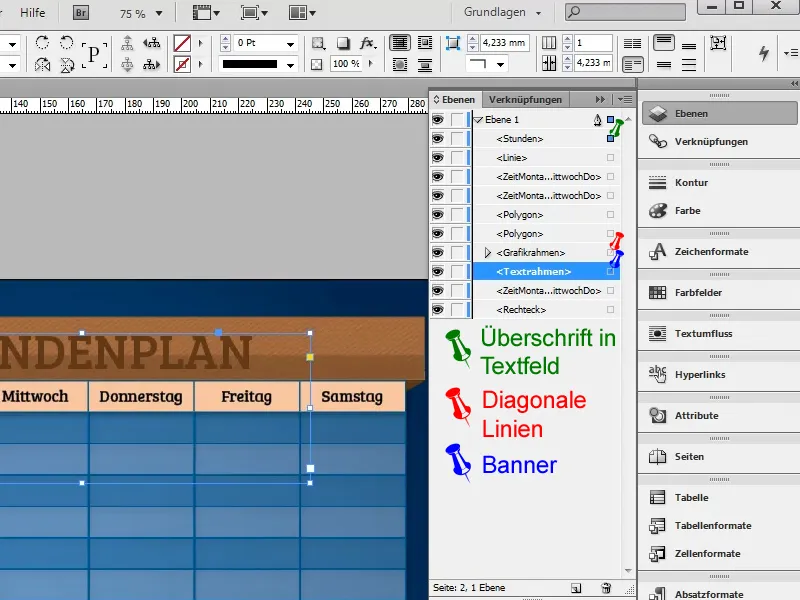
Task: Switch to the Verknüpfungen tab
Action: point(525,99)
